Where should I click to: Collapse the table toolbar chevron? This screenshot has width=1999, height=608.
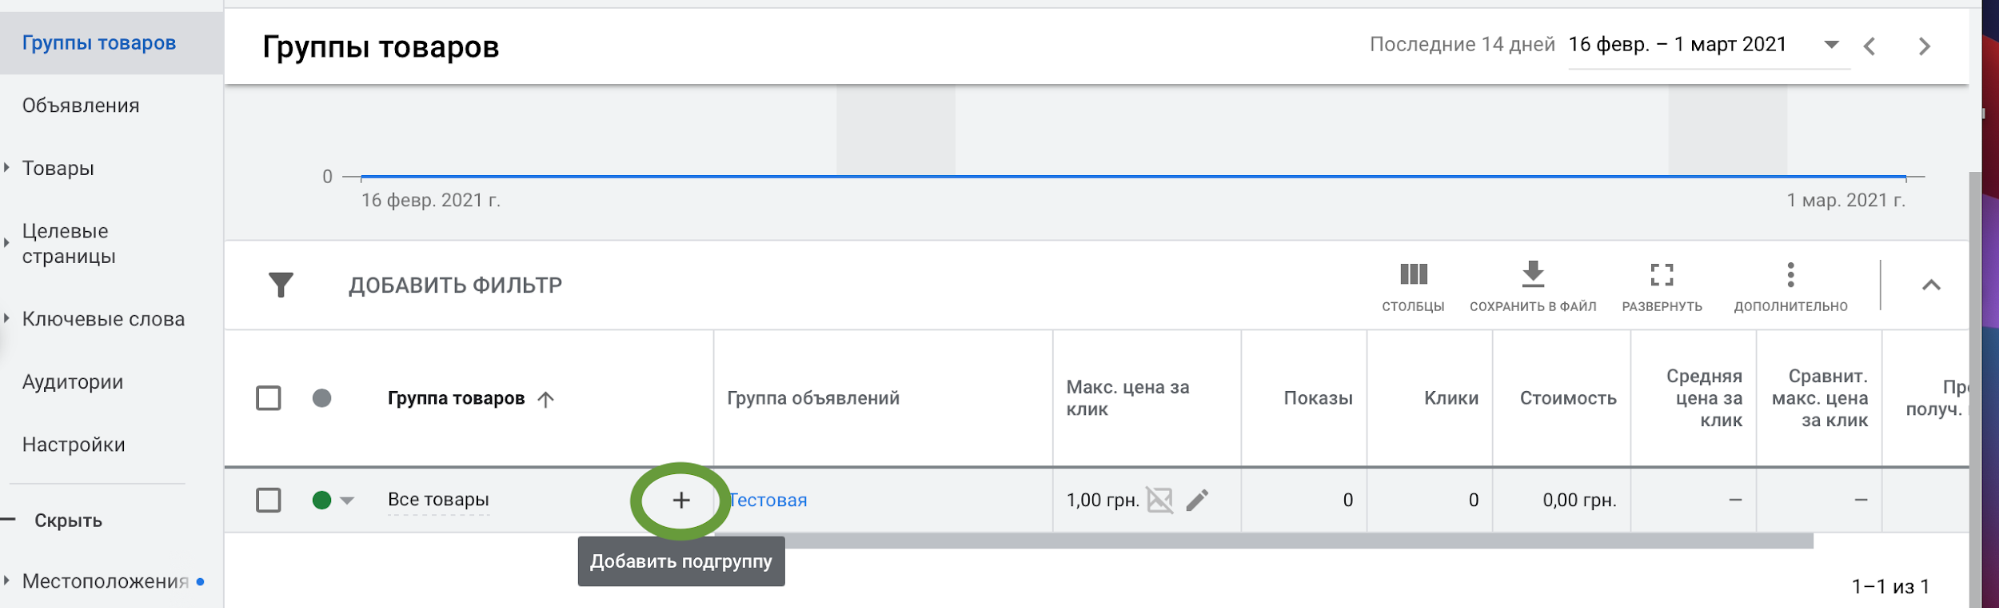pos(1931,285)
